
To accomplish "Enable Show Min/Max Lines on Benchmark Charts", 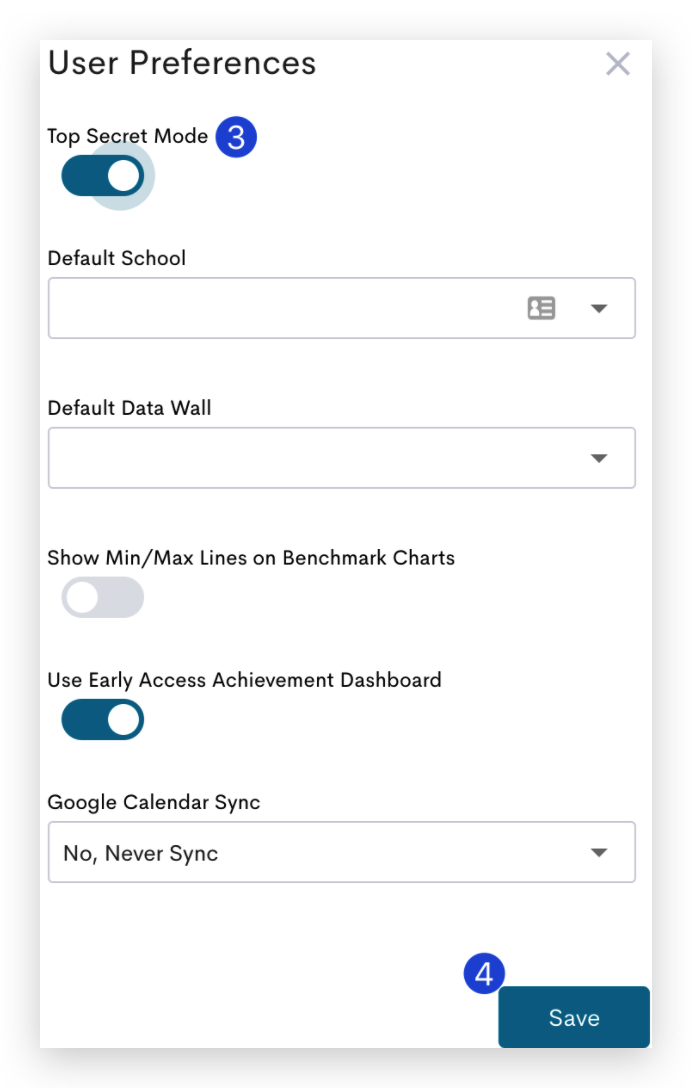I will point(103,597).
